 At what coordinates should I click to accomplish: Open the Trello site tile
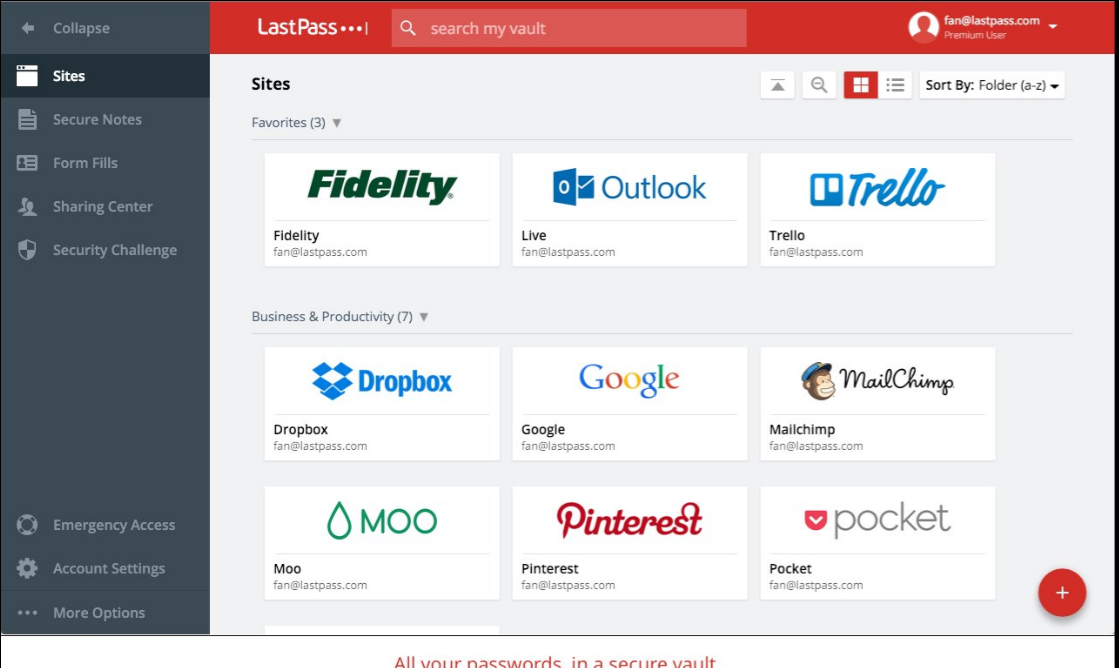pyautogui.click(x=878, y=210)
